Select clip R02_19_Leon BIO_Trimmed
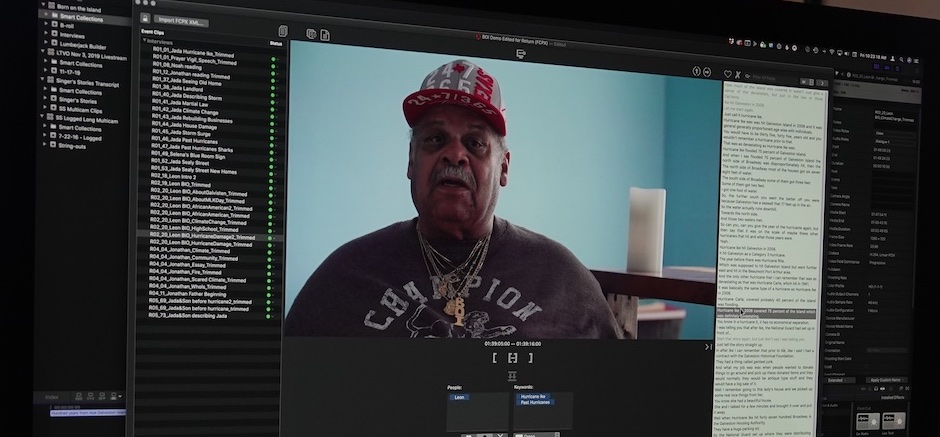940x437 pixels. pyautogui.click(x=180, y=183)
